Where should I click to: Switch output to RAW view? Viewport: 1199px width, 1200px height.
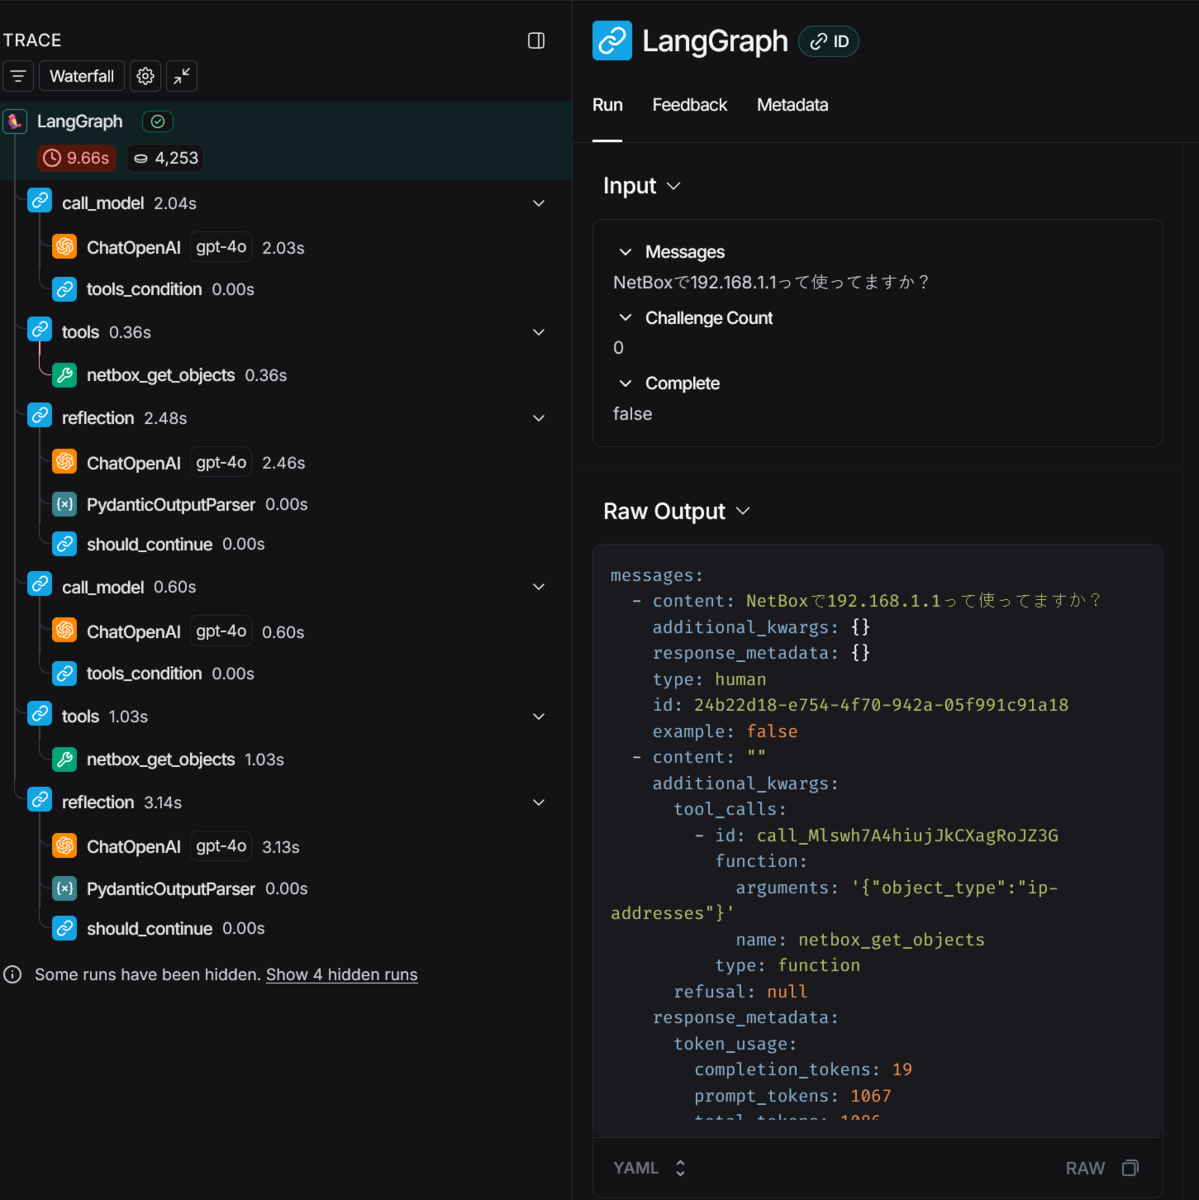(x=1085, y=1168)
